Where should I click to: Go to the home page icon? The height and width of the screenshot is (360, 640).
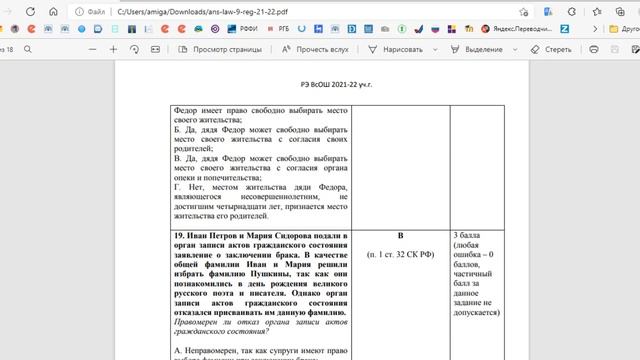coord(53,12)
